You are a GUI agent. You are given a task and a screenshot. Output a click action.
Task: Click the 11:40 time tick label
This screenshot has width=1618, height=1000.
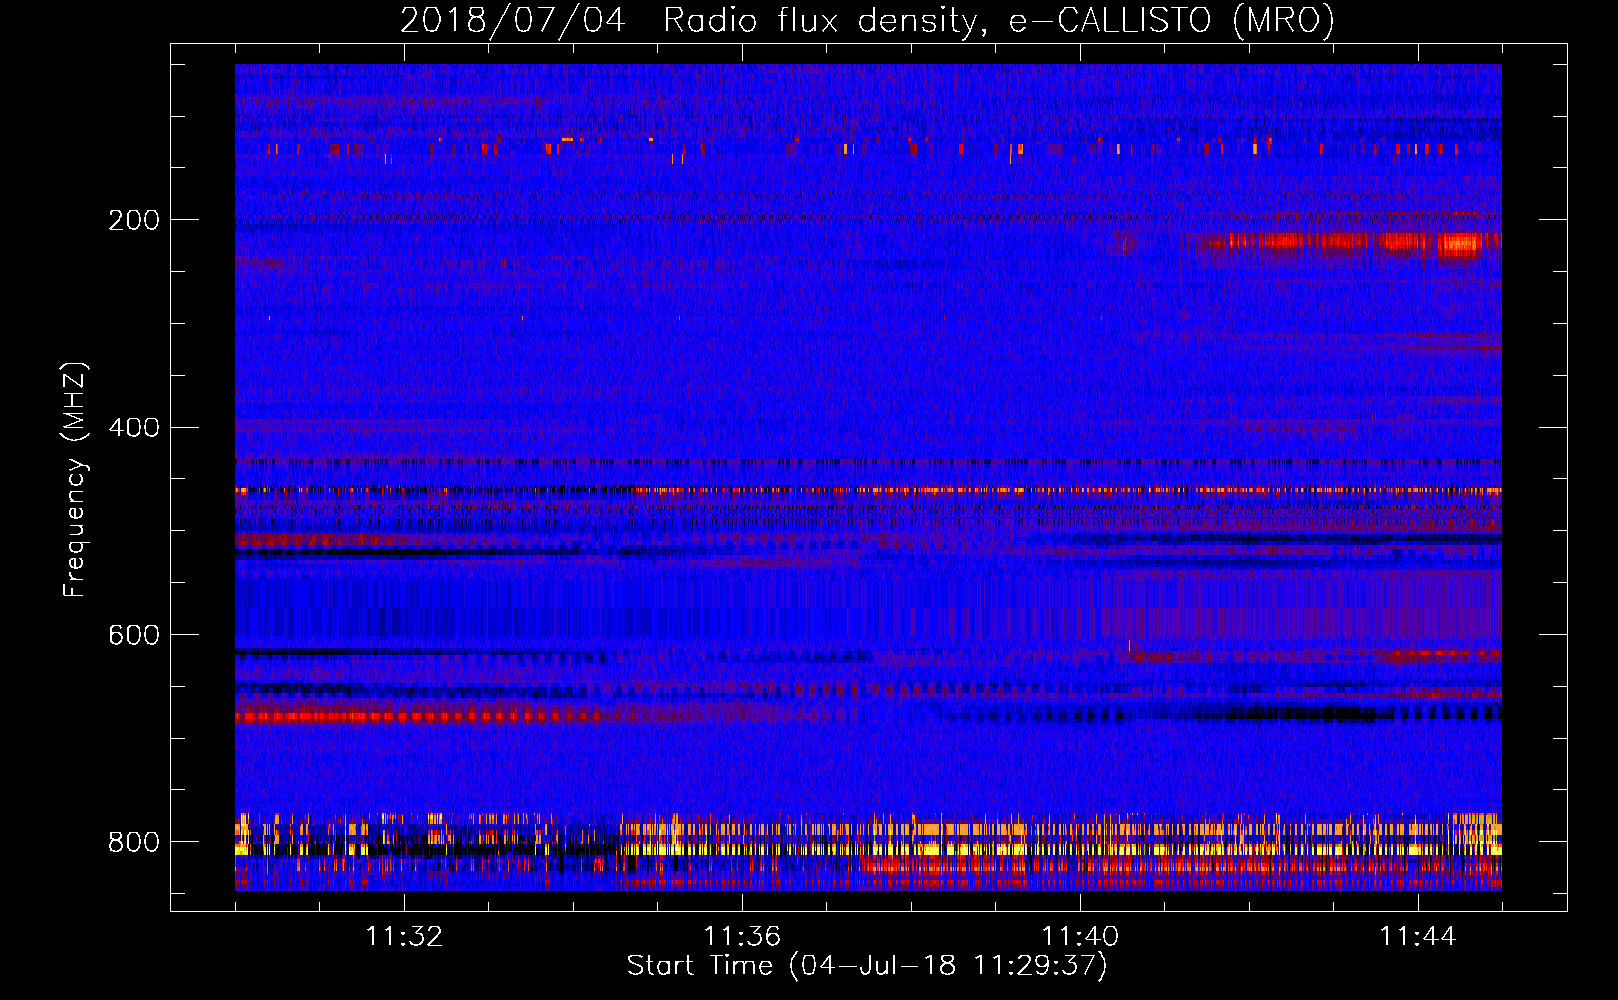pos(1080,937)
